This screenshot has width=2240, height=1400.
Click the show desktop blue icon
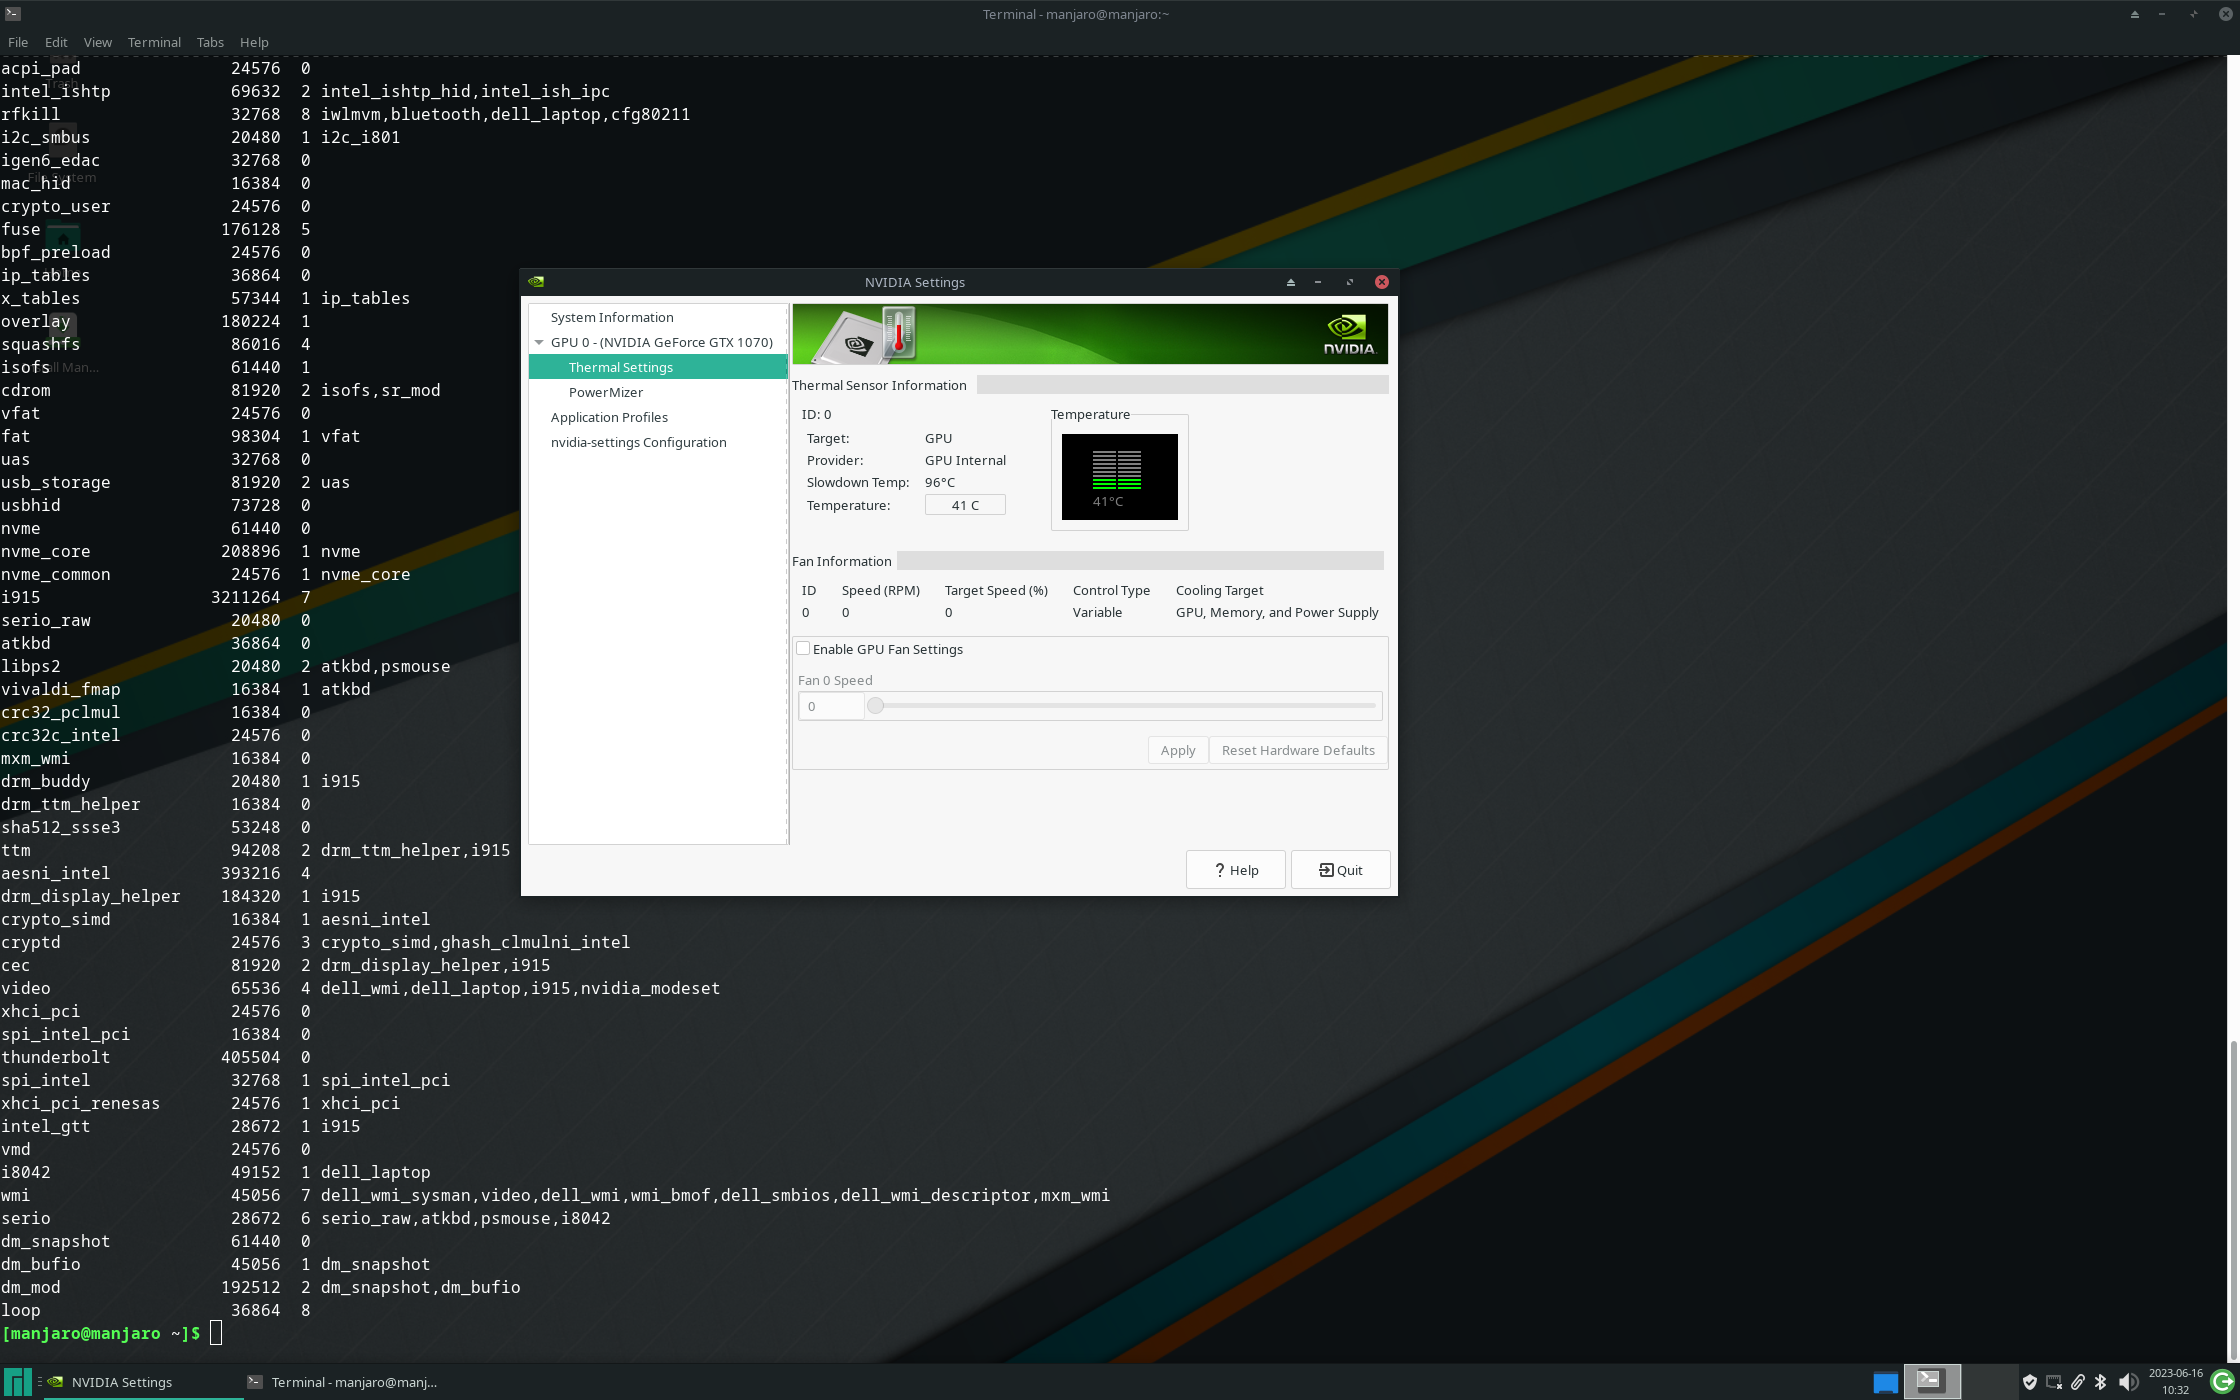click(x=1885, y=1382)
